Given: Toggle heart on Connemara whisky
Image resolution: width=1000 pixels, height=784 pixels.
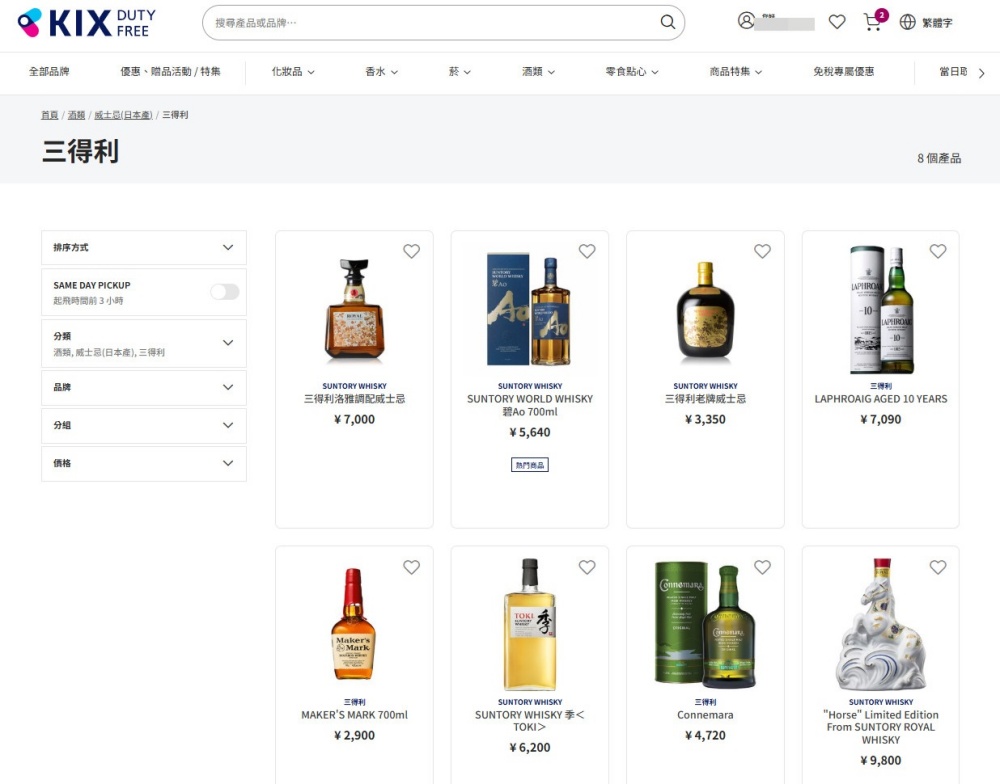Looking at the screenshot, I should click(x=762, y=567).
